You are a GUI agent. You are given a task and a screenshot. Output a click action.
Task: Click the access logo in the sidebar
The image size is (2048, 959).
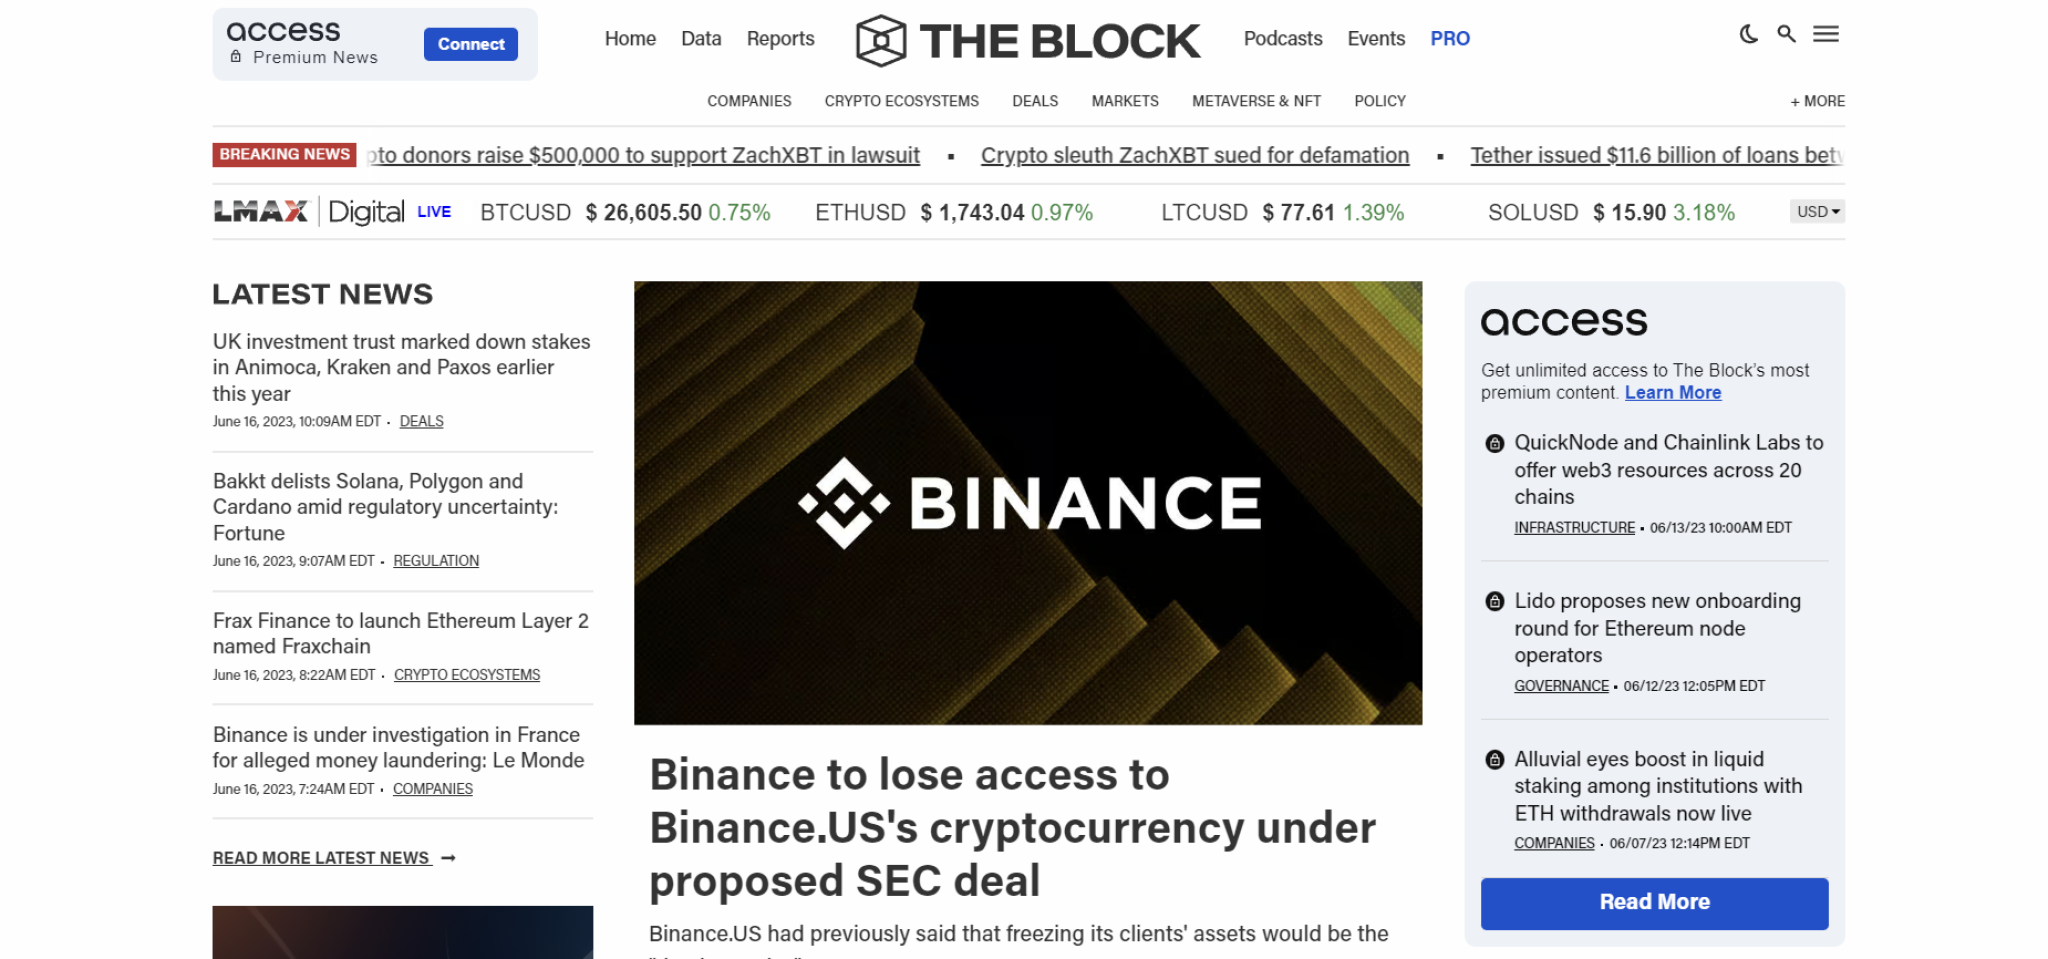(1563, 320)
